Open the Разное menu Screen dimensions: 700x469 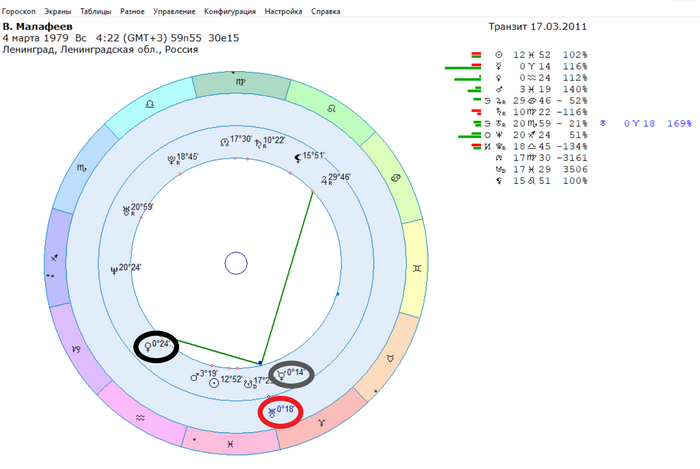pos(132,12)
